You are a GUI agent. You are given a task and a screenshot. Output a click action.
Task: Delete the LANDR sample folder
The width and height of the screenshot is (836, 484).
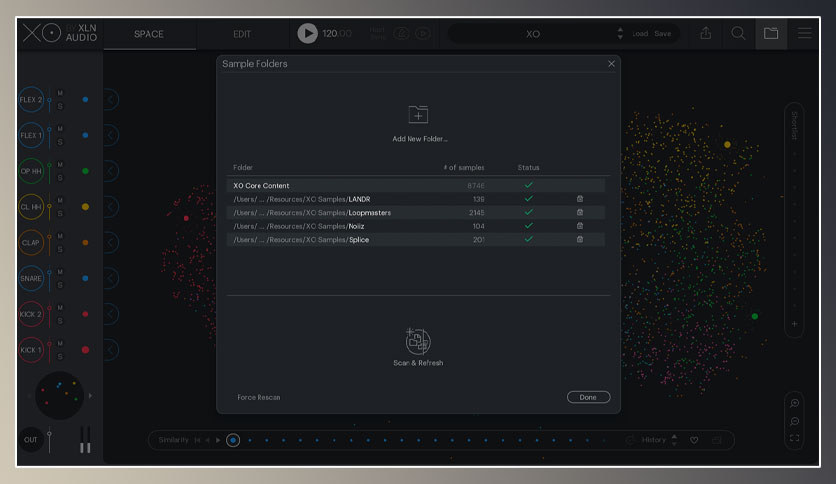[x=580, y=199]
